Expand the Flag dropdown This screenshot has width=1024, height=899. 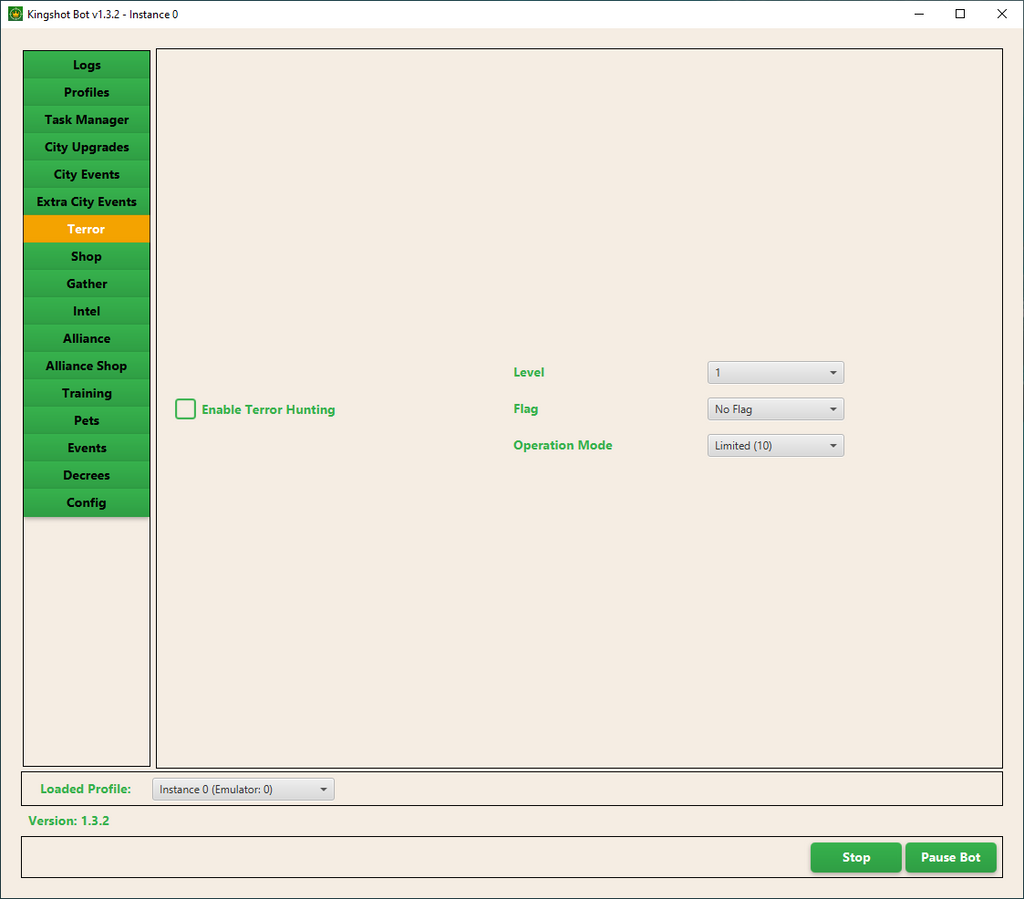tap(775, 409)
